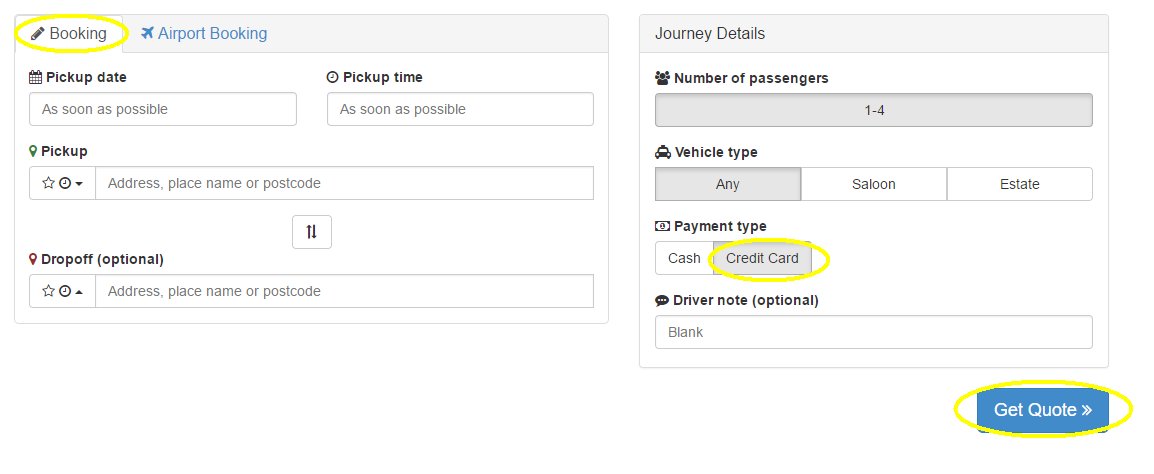The height and width of the screenshot is (474, 1154).
Task: Select the Any vehicle type button
Action: coord(728,184)
